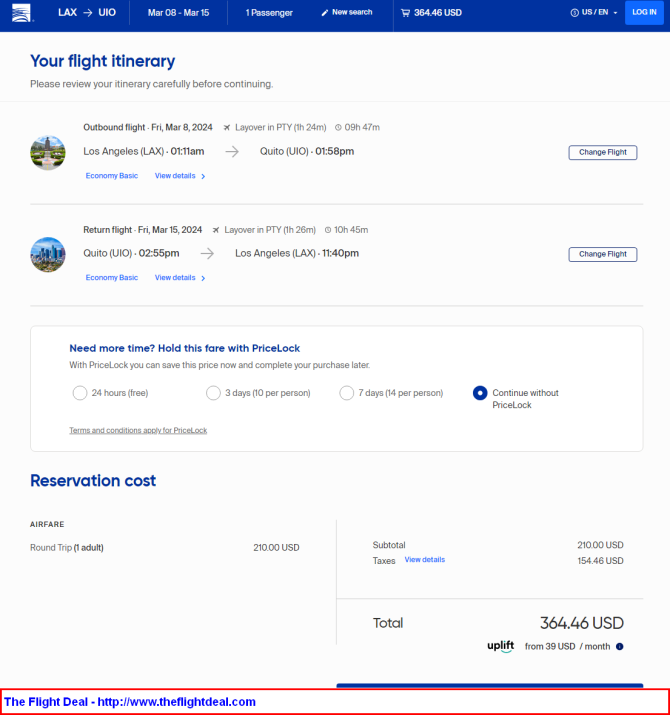The image size is (670, 715).
Task: Select 24 hours (free) PriceLock option
Action: pyautogui.click(x=80, y=393)
